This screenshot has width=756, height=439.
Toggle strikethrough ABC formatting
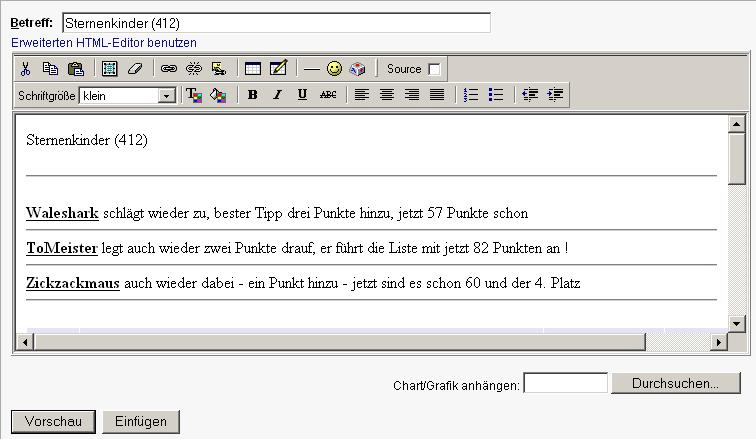click(328, 95)
